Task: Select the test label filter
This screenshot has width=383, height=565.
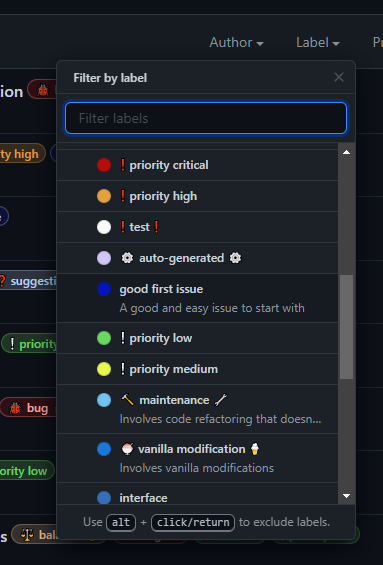Action: (x=197, y=227)
